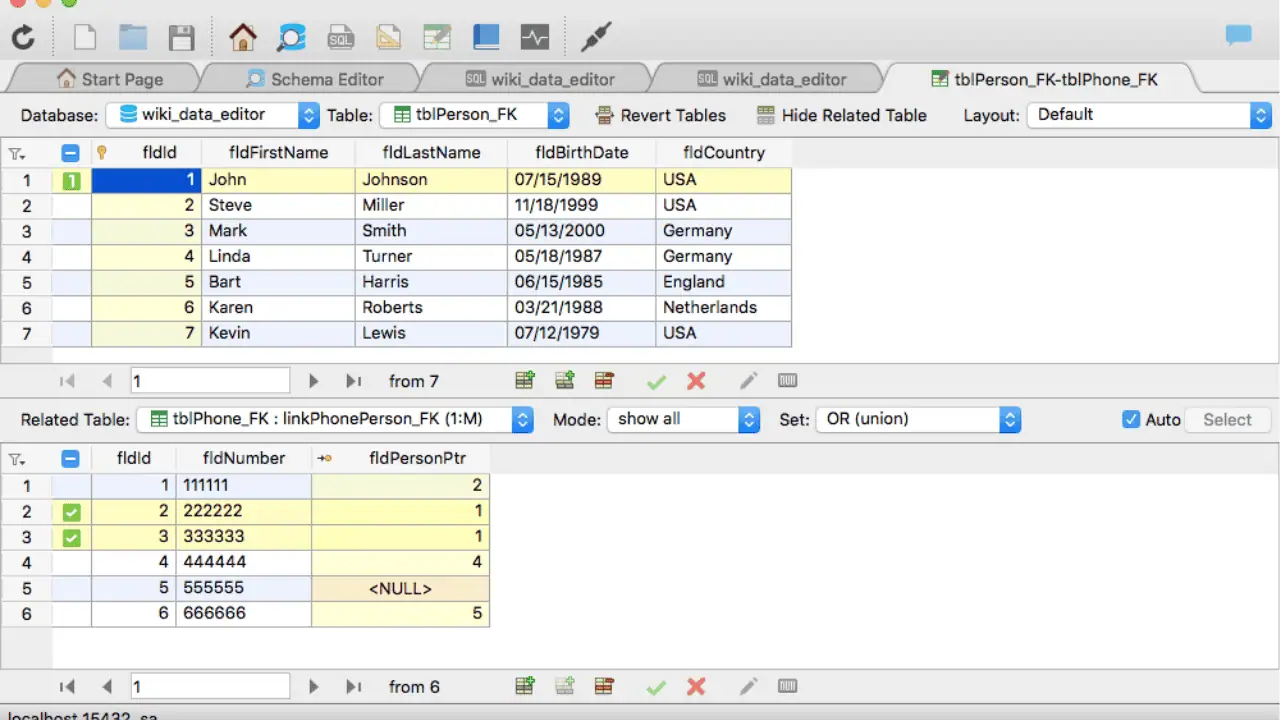The height and width of the screenshot is (720, 1280).
Task: Click the refresh icon in the toolbar
Action: pyautogui.click(x=23, y=38)
